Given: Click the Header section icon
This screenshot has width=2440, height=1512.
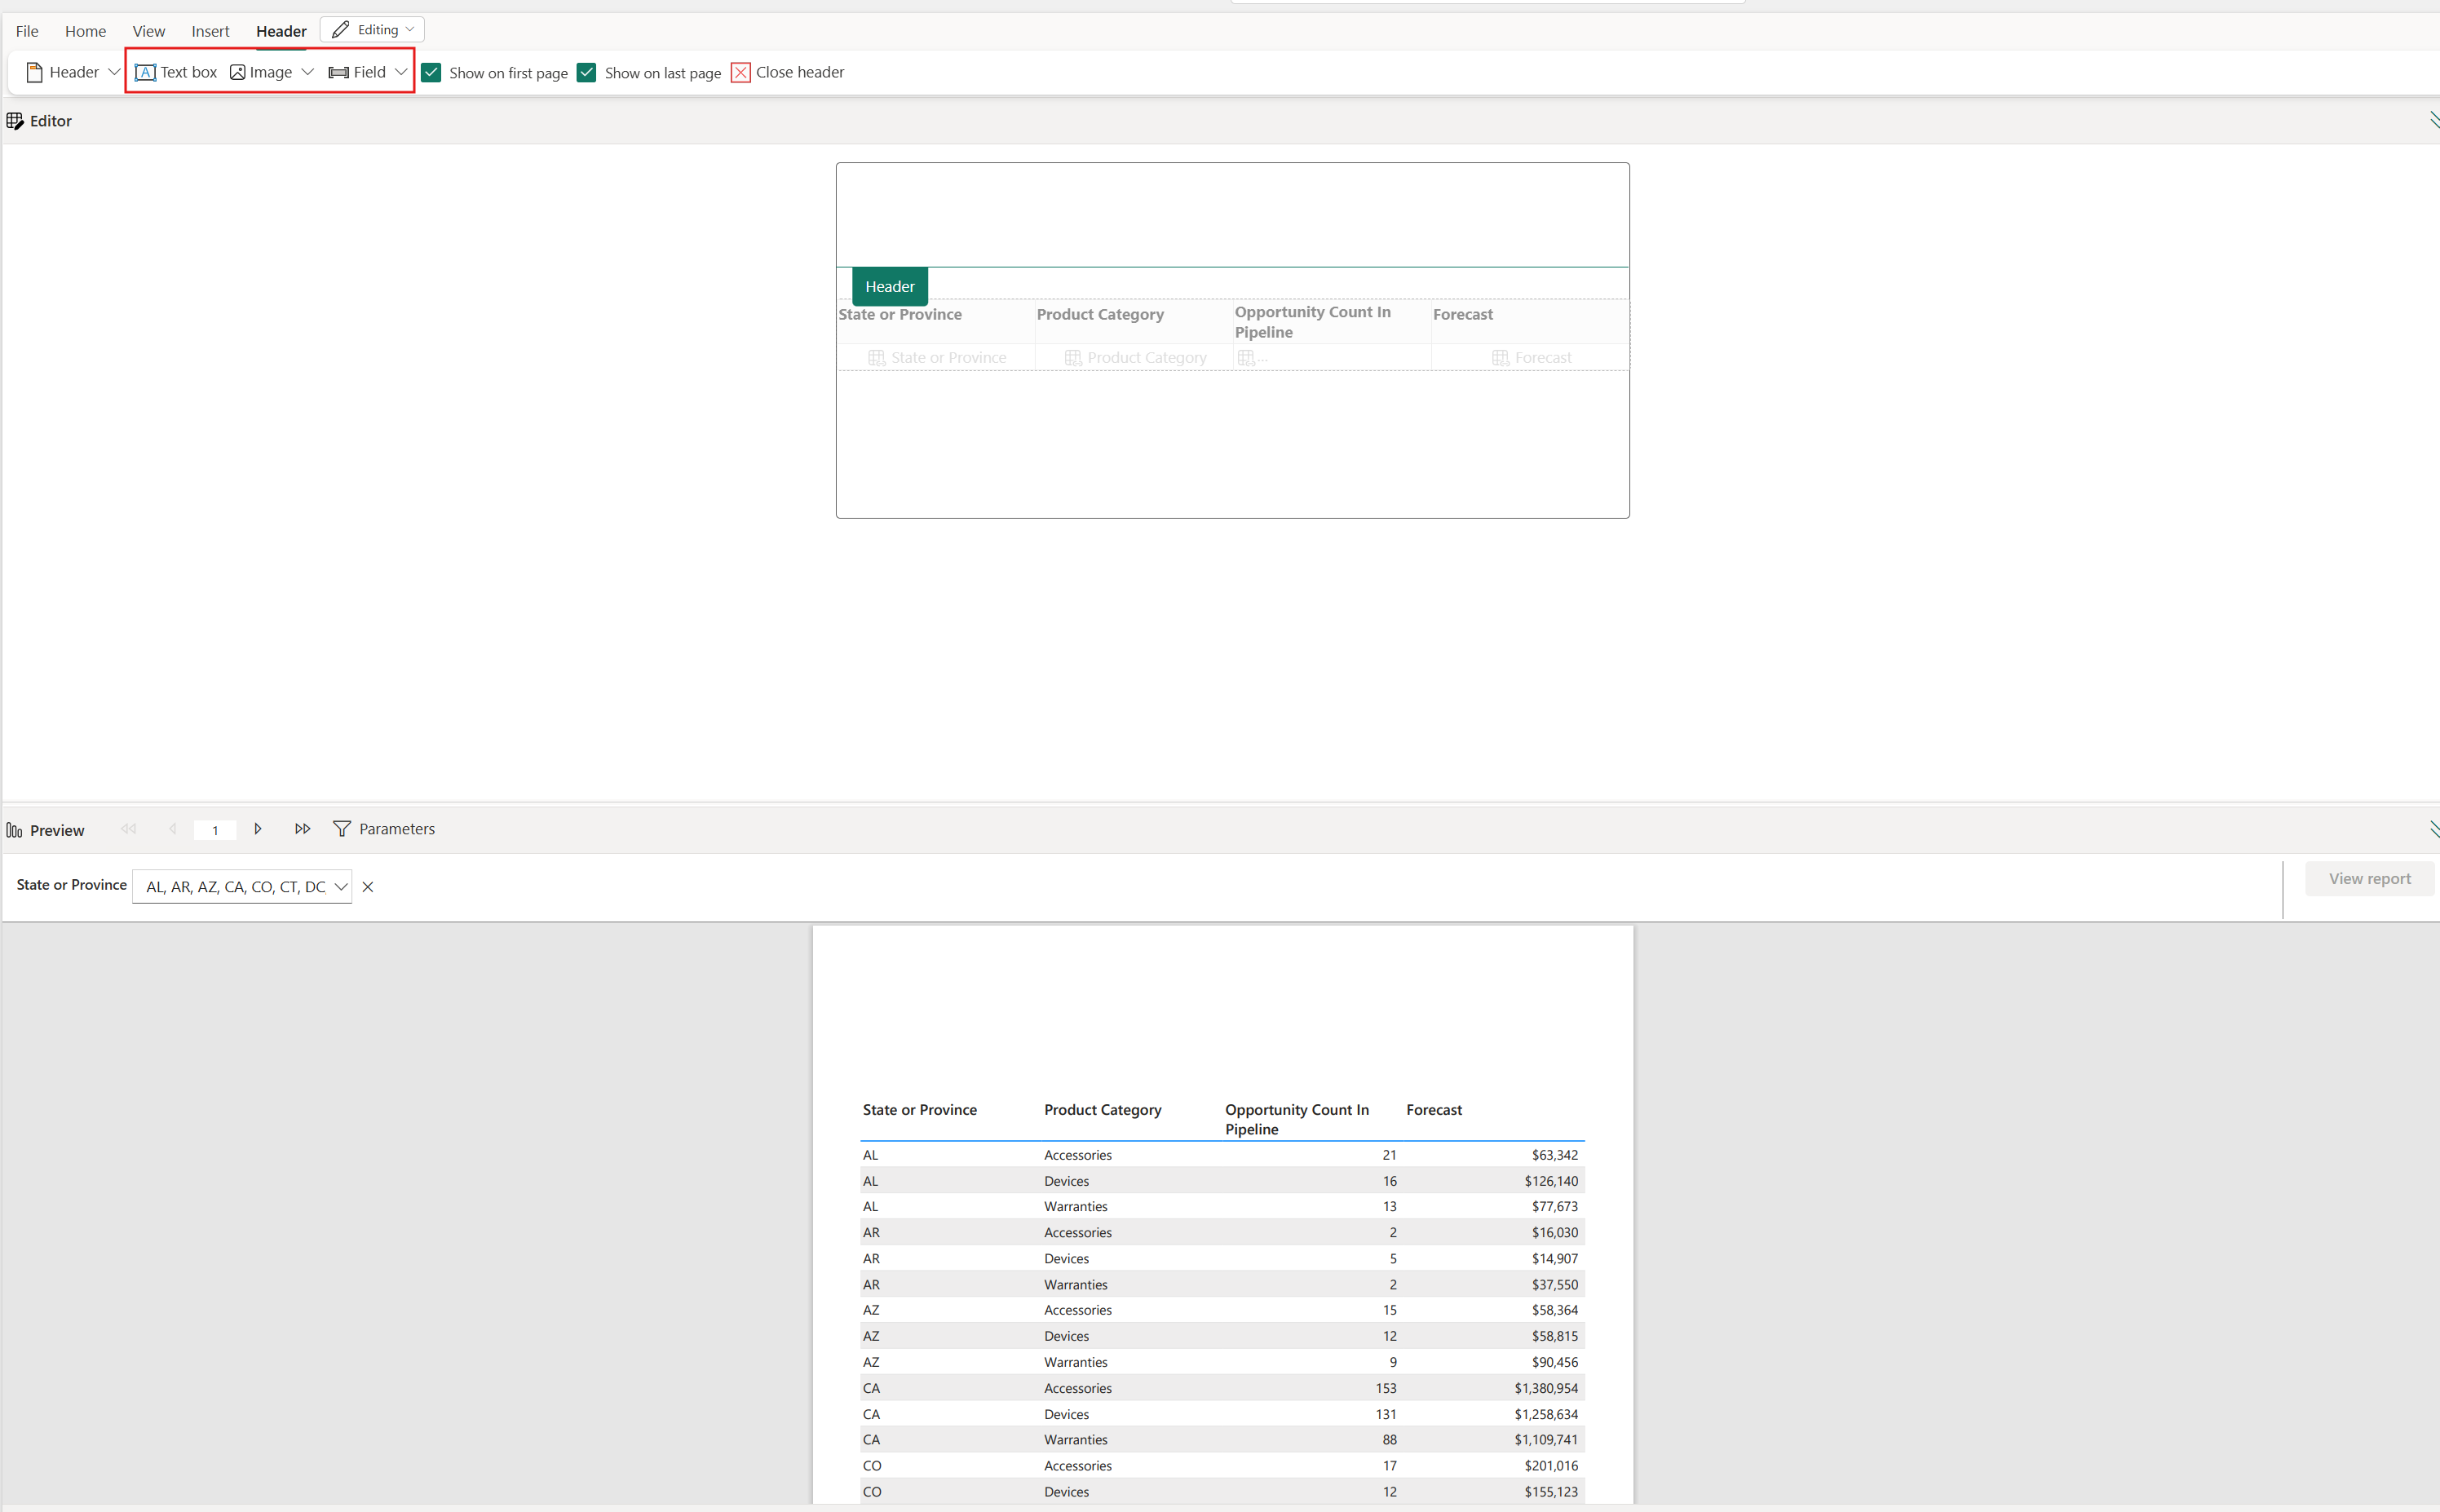Looking at the screenshot, I should pos(33,72).
